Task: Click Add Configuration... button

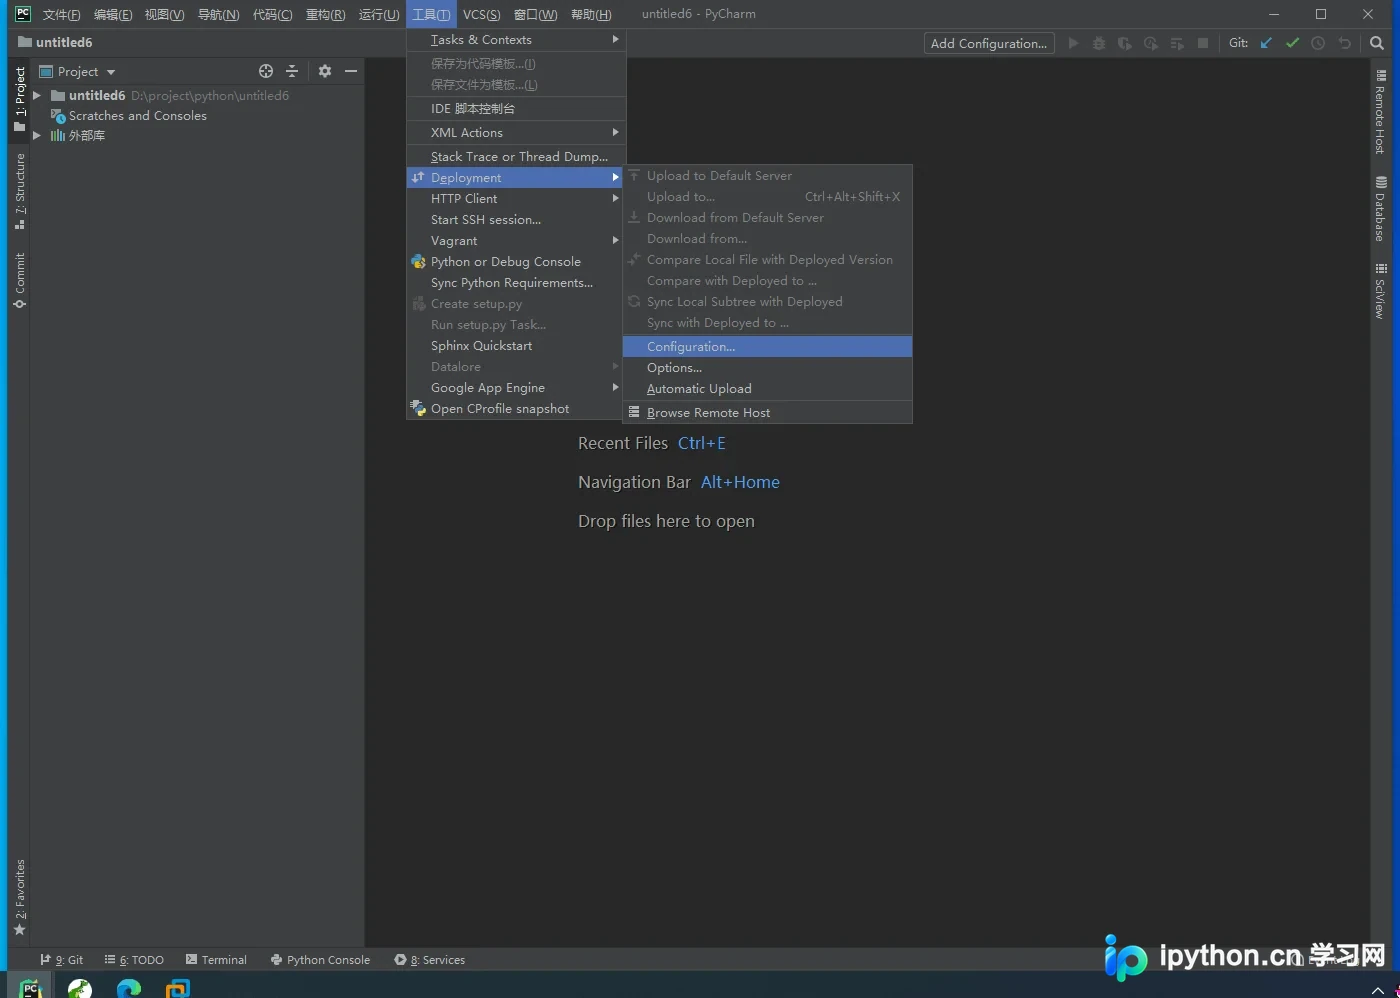Action: (989, 43)
